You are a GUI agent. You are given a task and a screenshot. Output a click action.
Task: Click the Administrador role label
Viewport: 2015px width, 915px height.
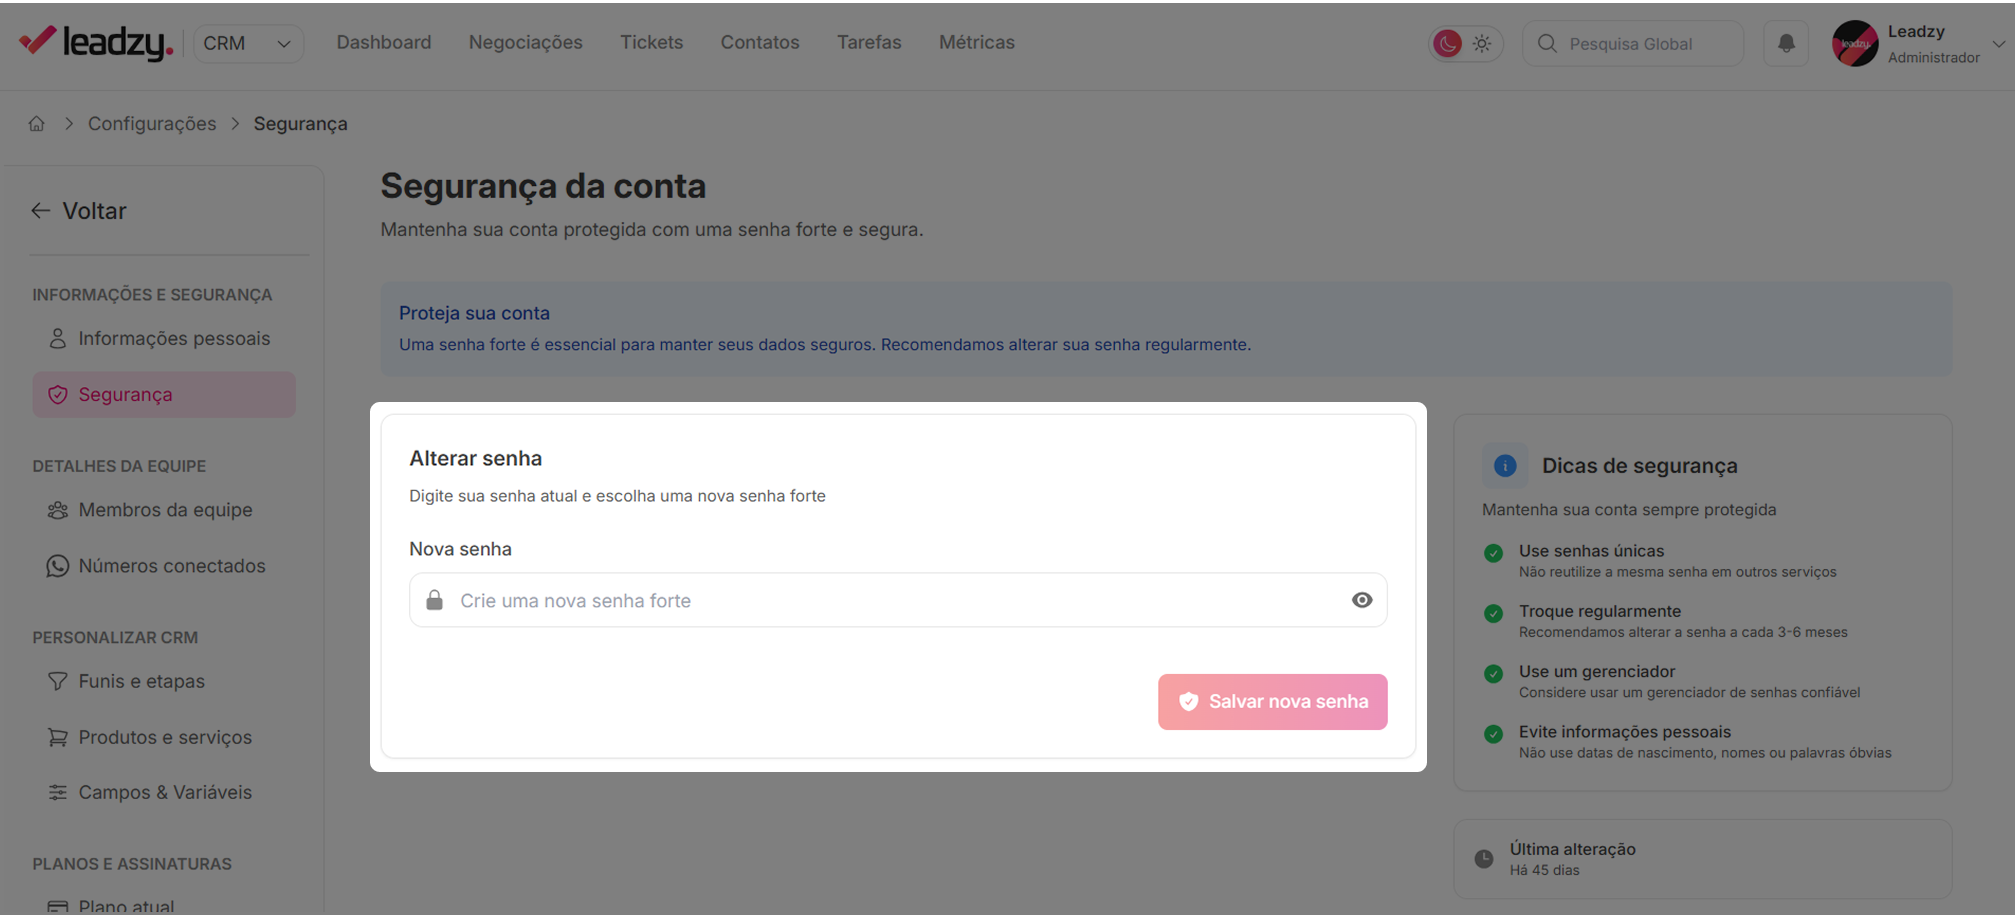pos(1933,58)
